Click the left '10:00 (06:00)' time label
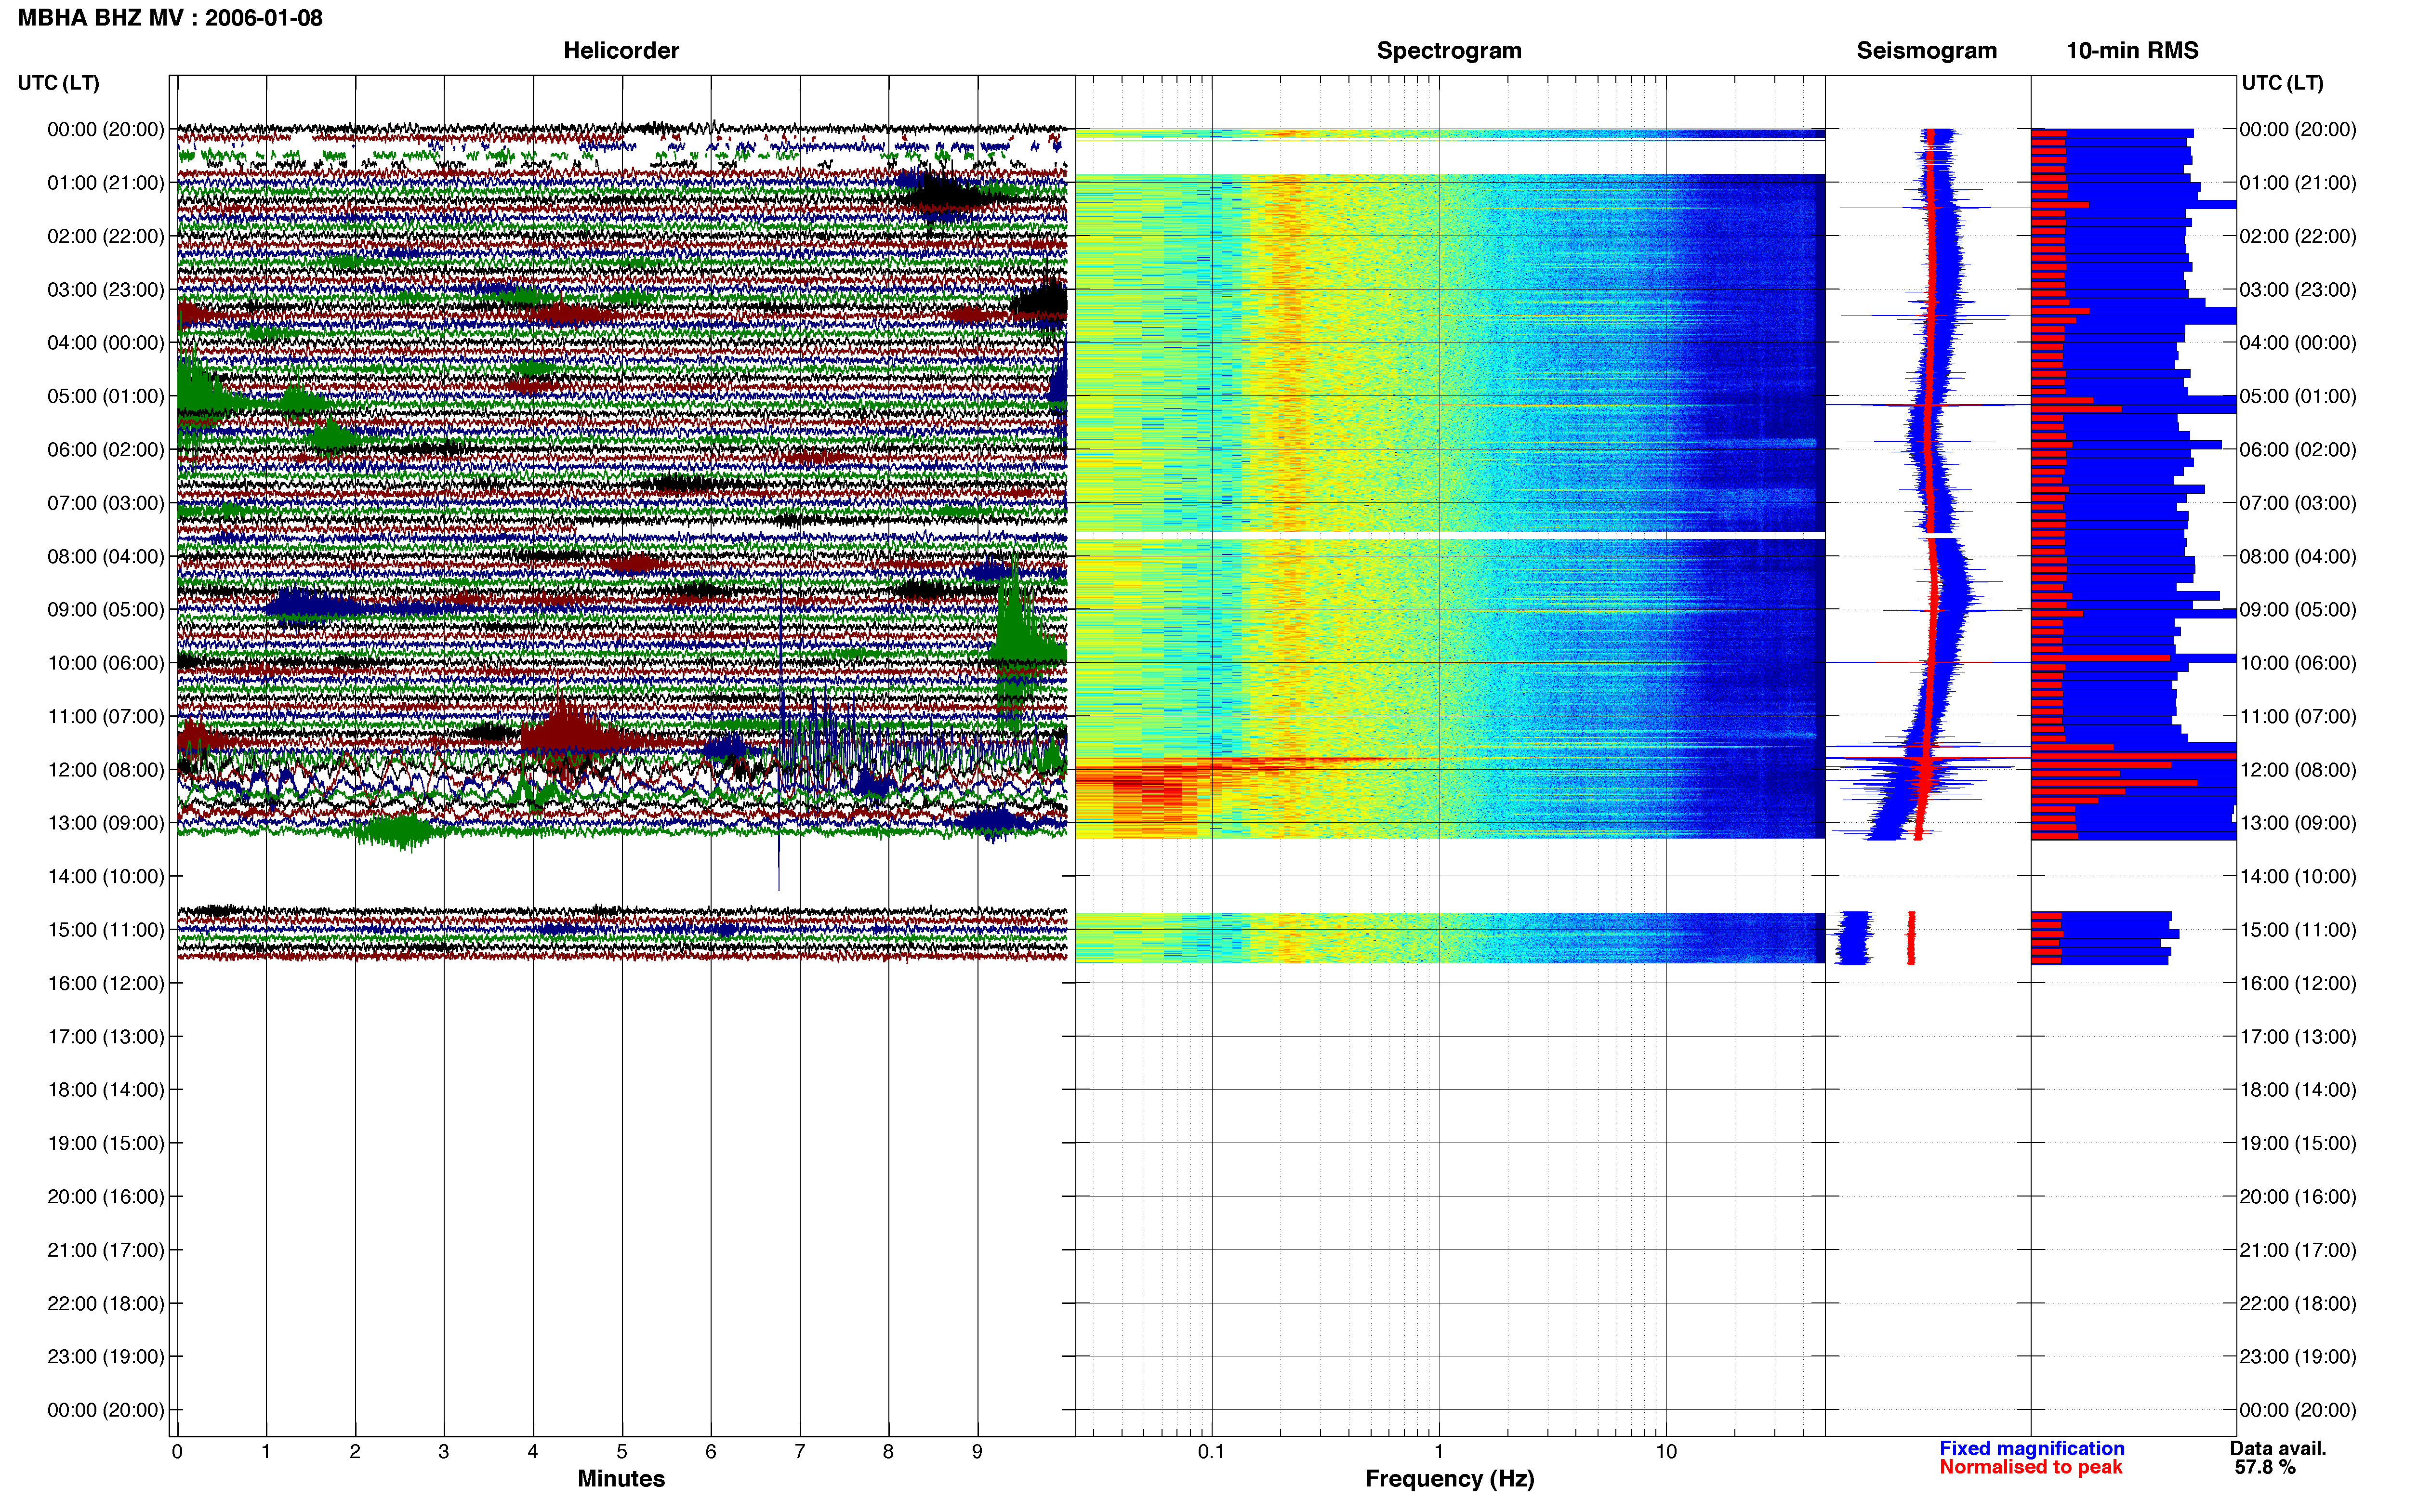The width and height of the screenshot is (2418, 1512). coord(106,663)
